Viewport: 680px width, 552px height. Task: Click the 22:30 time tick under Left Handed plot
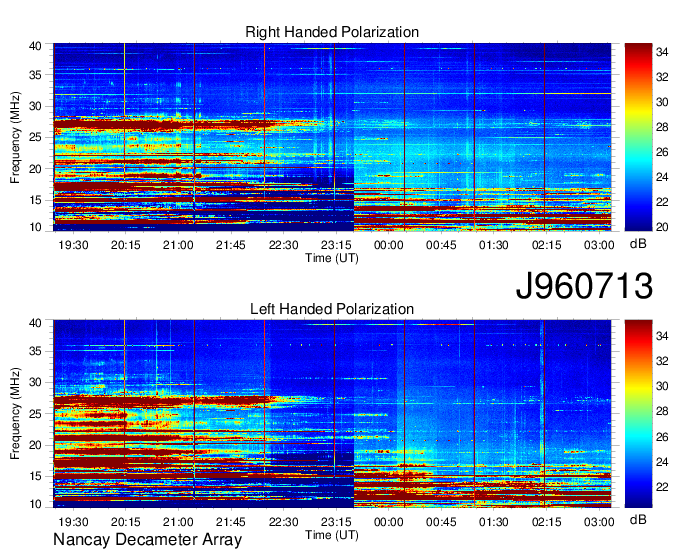(x=284, y=522)
